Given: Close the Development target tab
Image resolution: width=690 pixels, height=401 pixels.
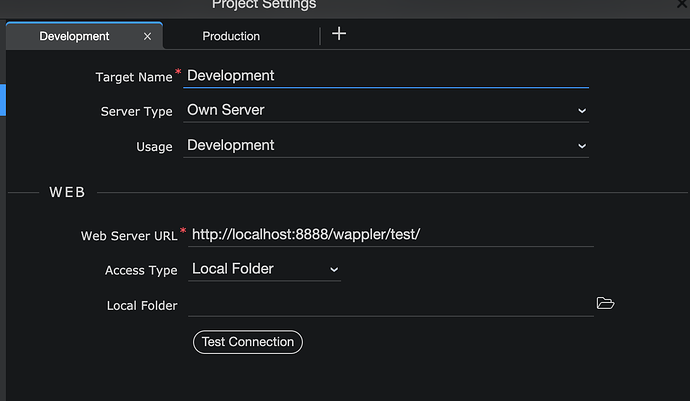Looking at the screenshot, I should point(147,37).
